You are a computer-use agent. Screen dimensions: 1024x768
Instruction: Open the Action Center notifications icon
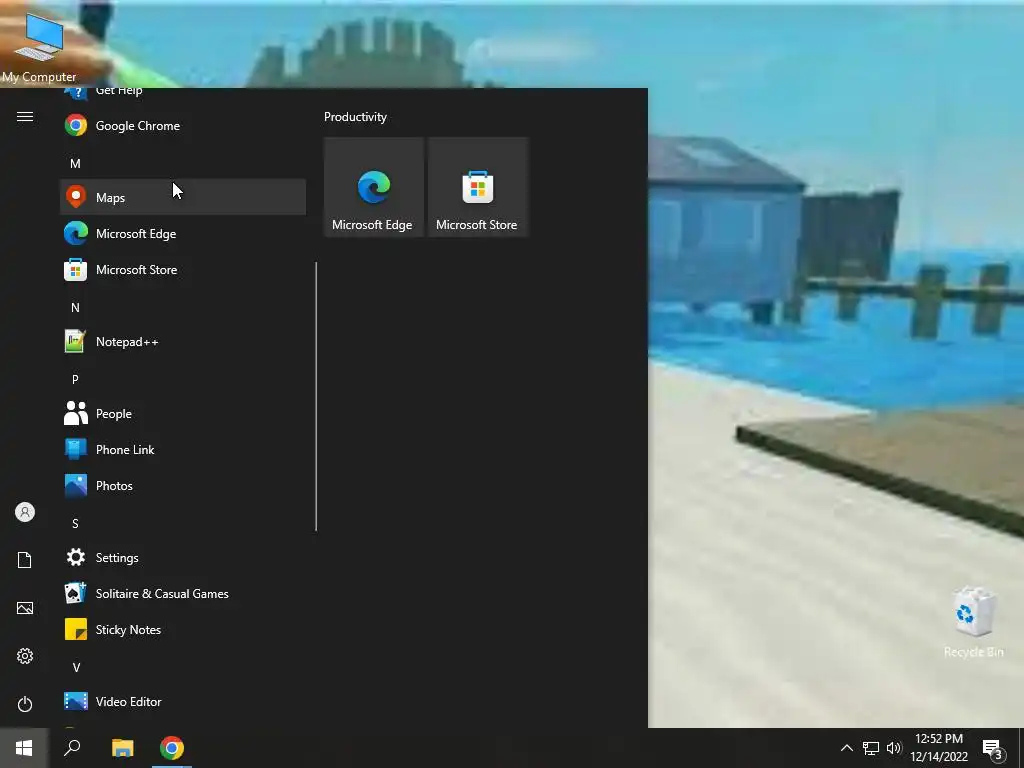pos(992,748)
